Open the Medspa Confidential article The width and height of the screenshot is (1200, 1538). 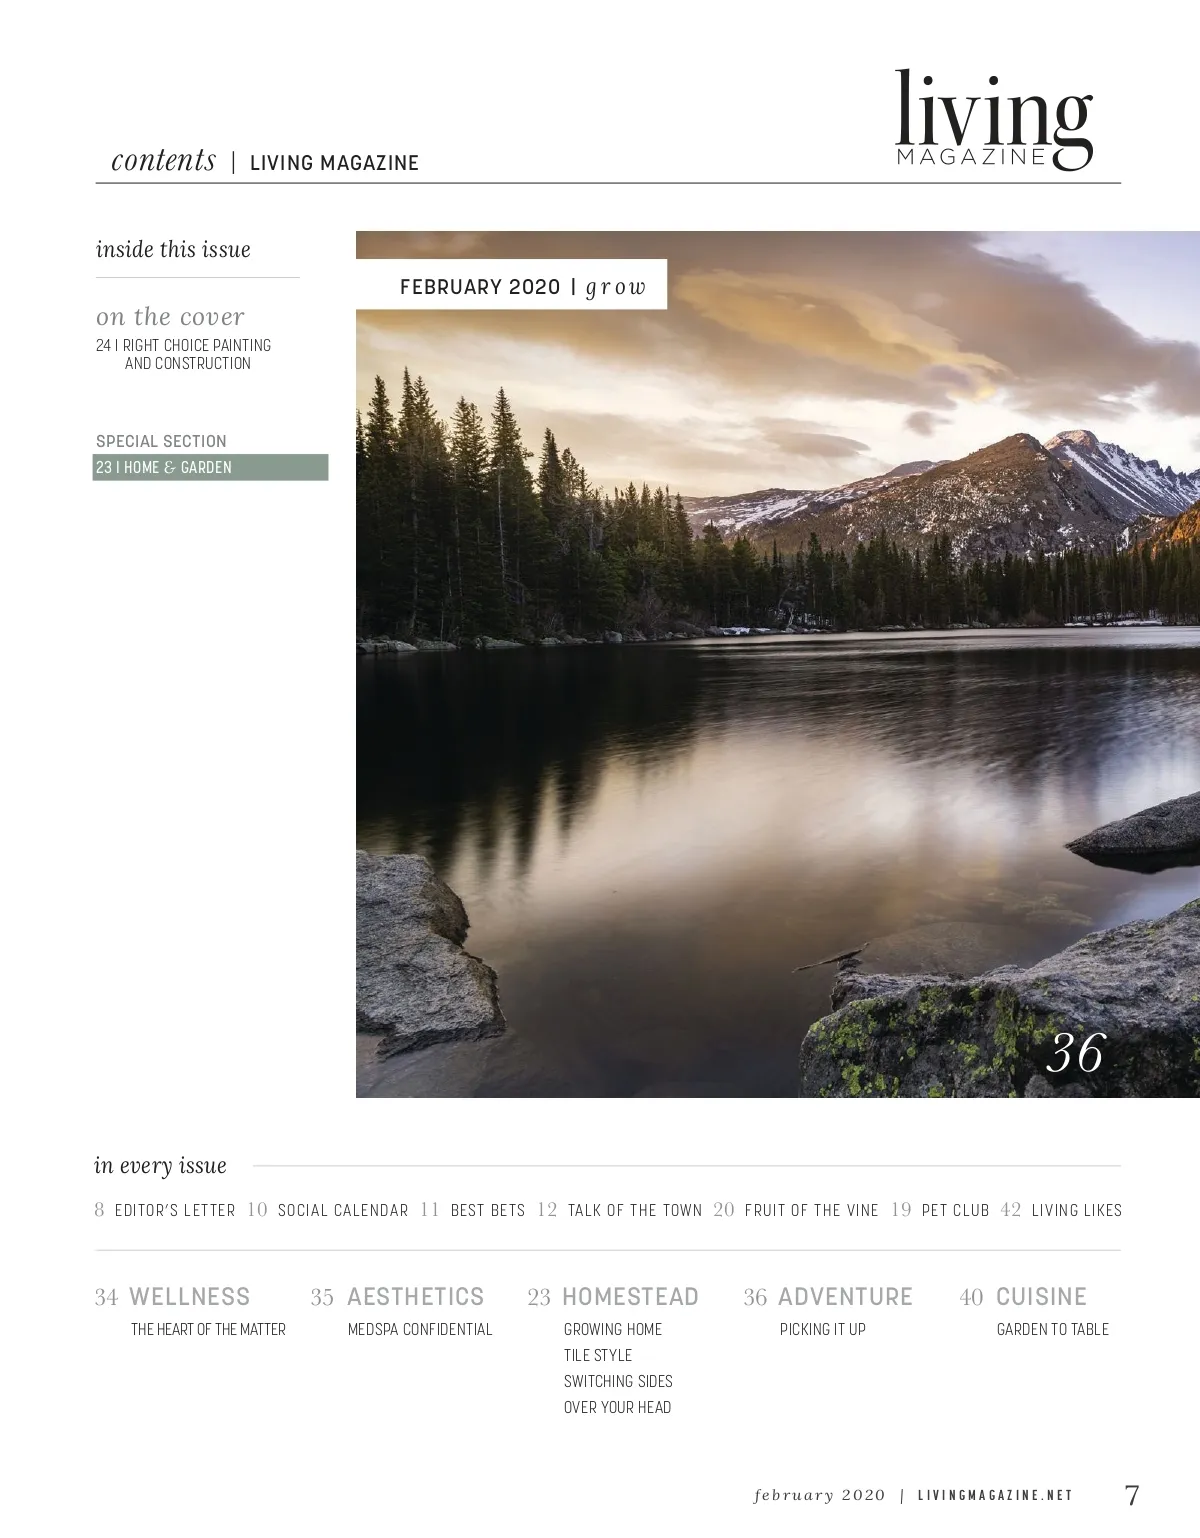point(420,1329)
